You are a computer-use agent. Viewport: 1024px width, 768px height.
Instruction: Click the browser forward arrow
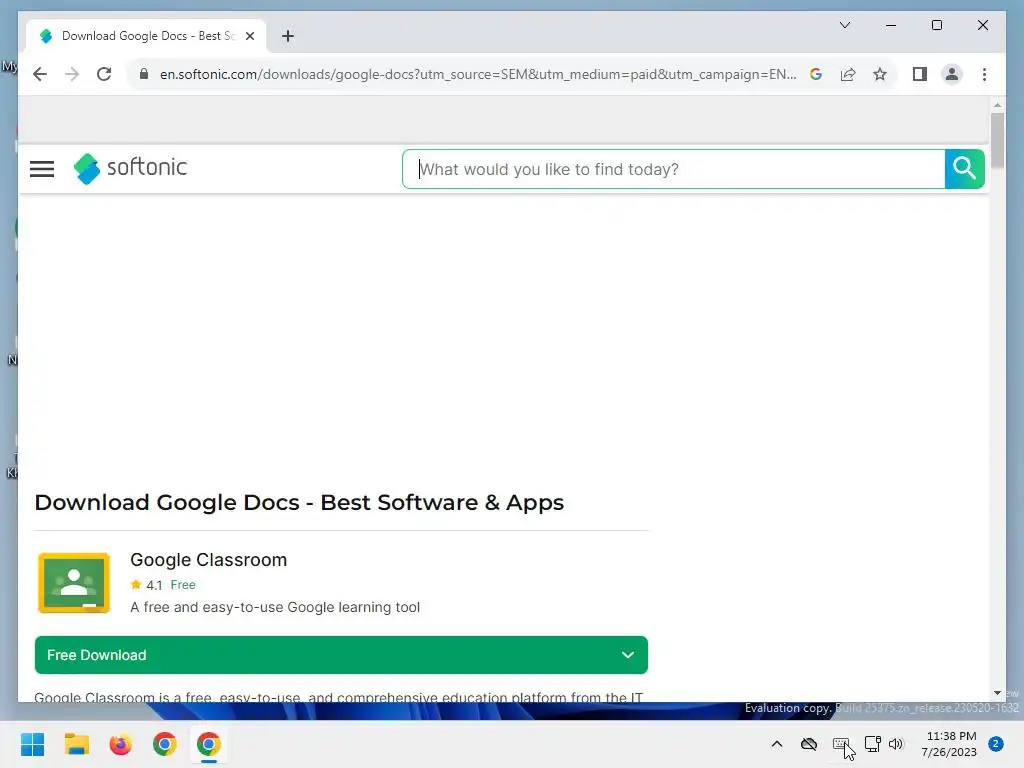[x=72, y=74]
